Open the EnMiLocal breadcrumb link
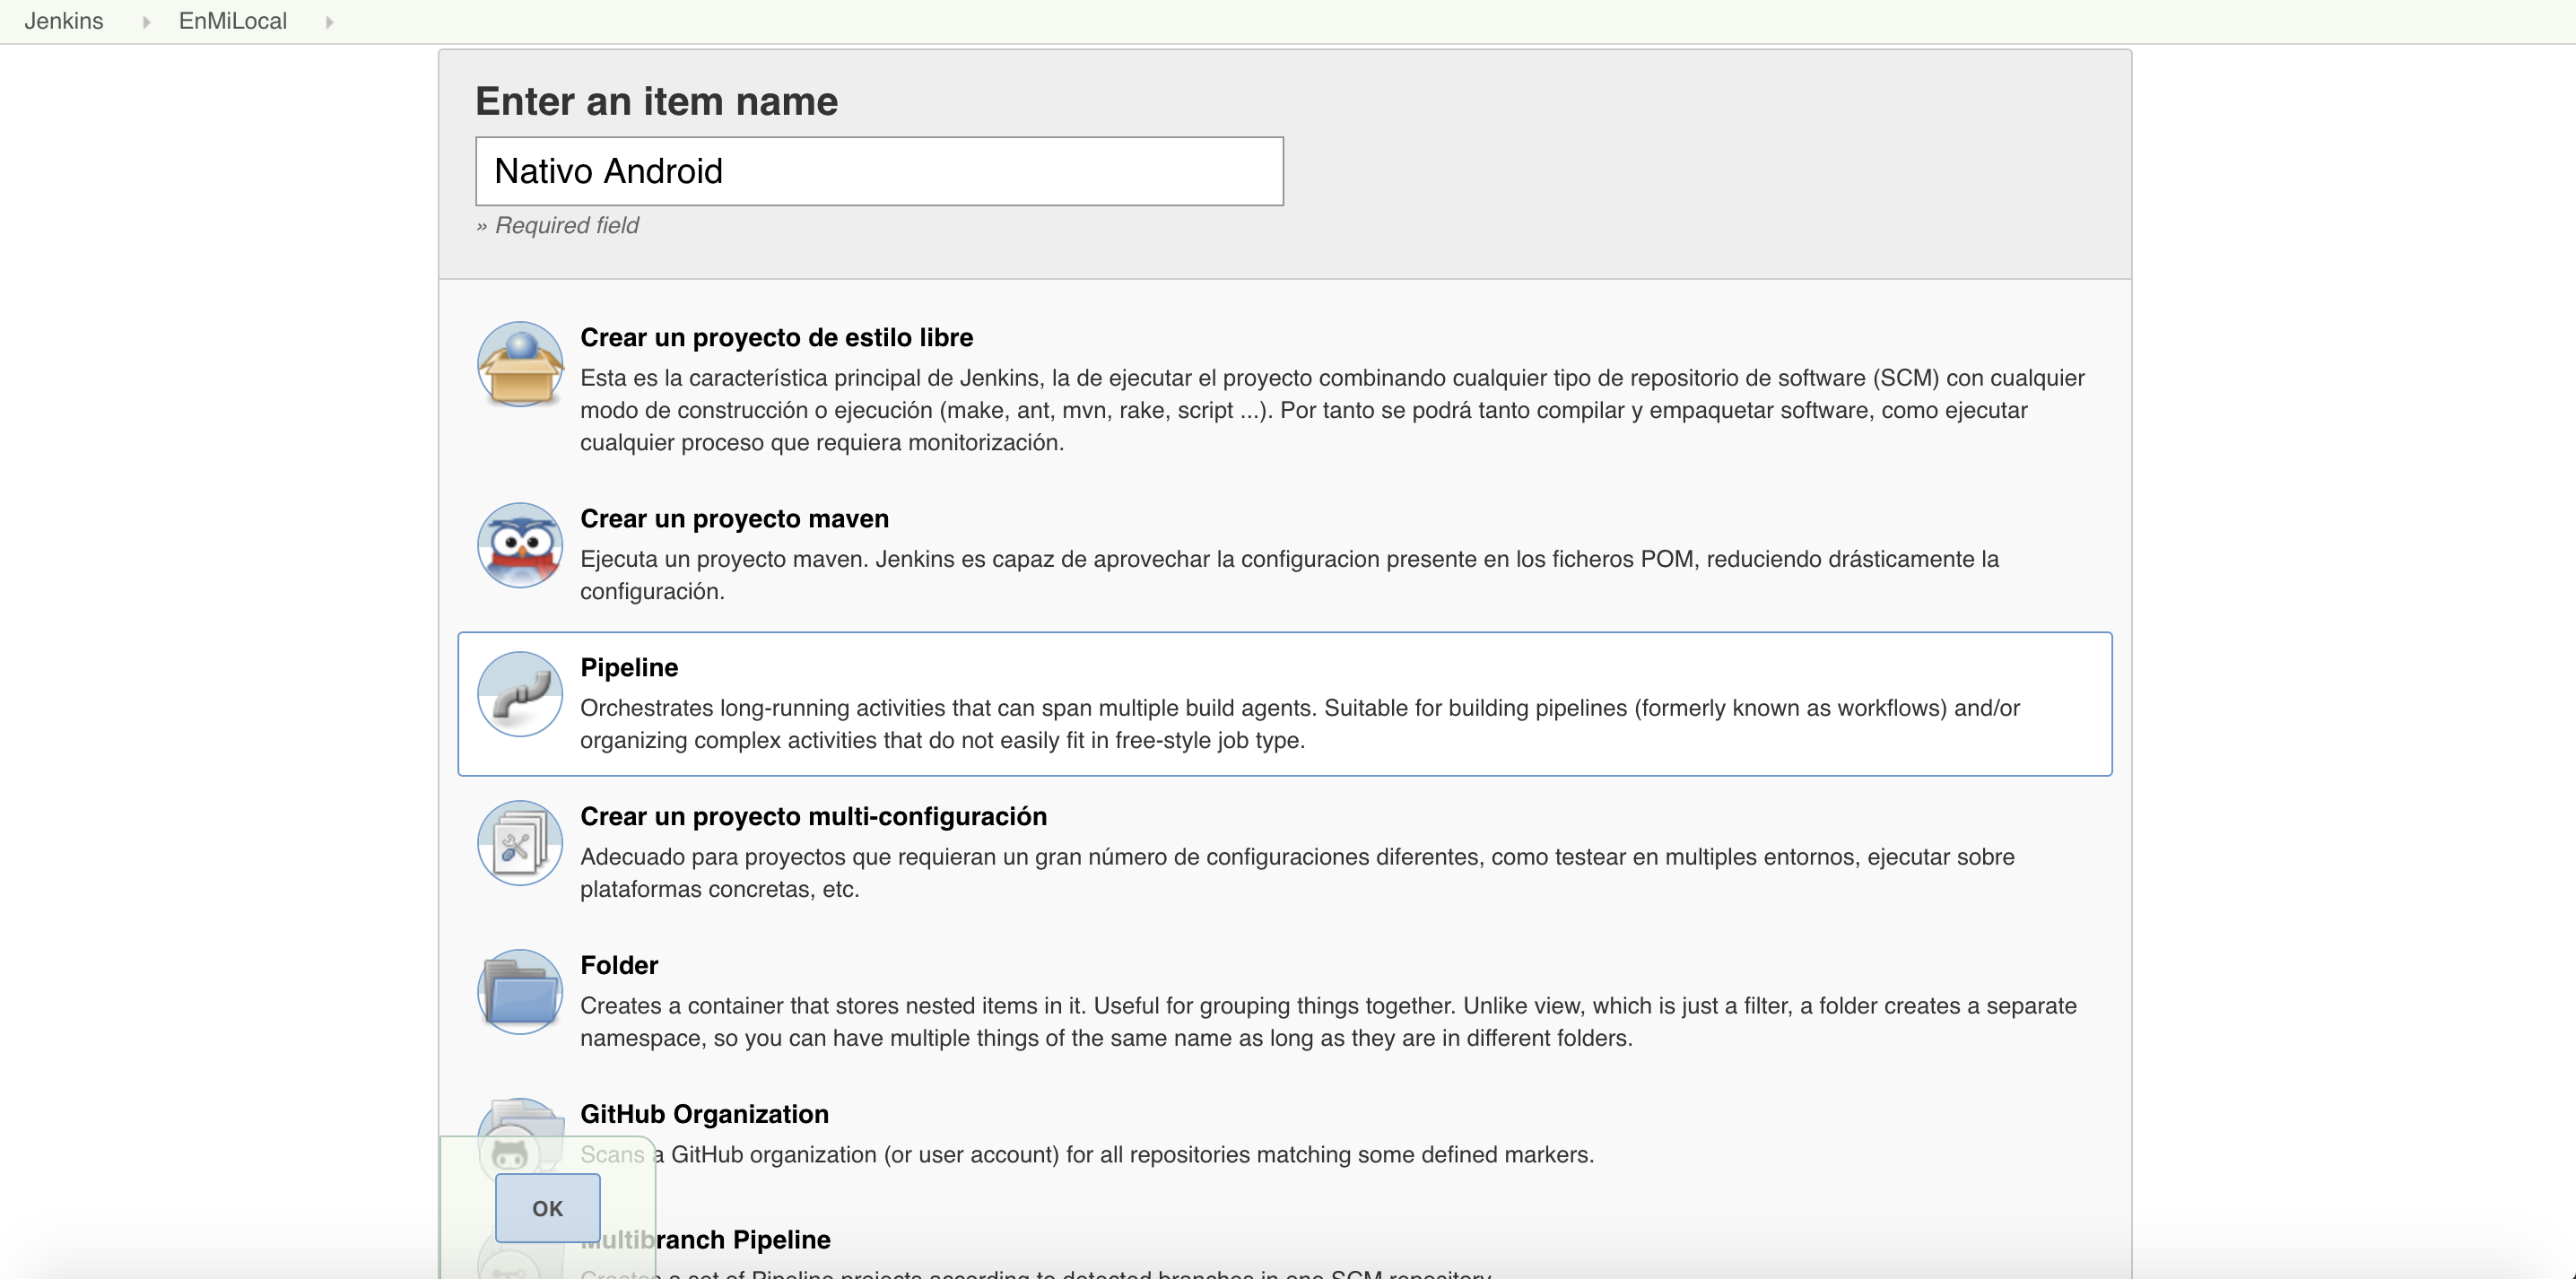This screenshot has height=1279, width=2576. pyautogui.click(x=233, y=21)
